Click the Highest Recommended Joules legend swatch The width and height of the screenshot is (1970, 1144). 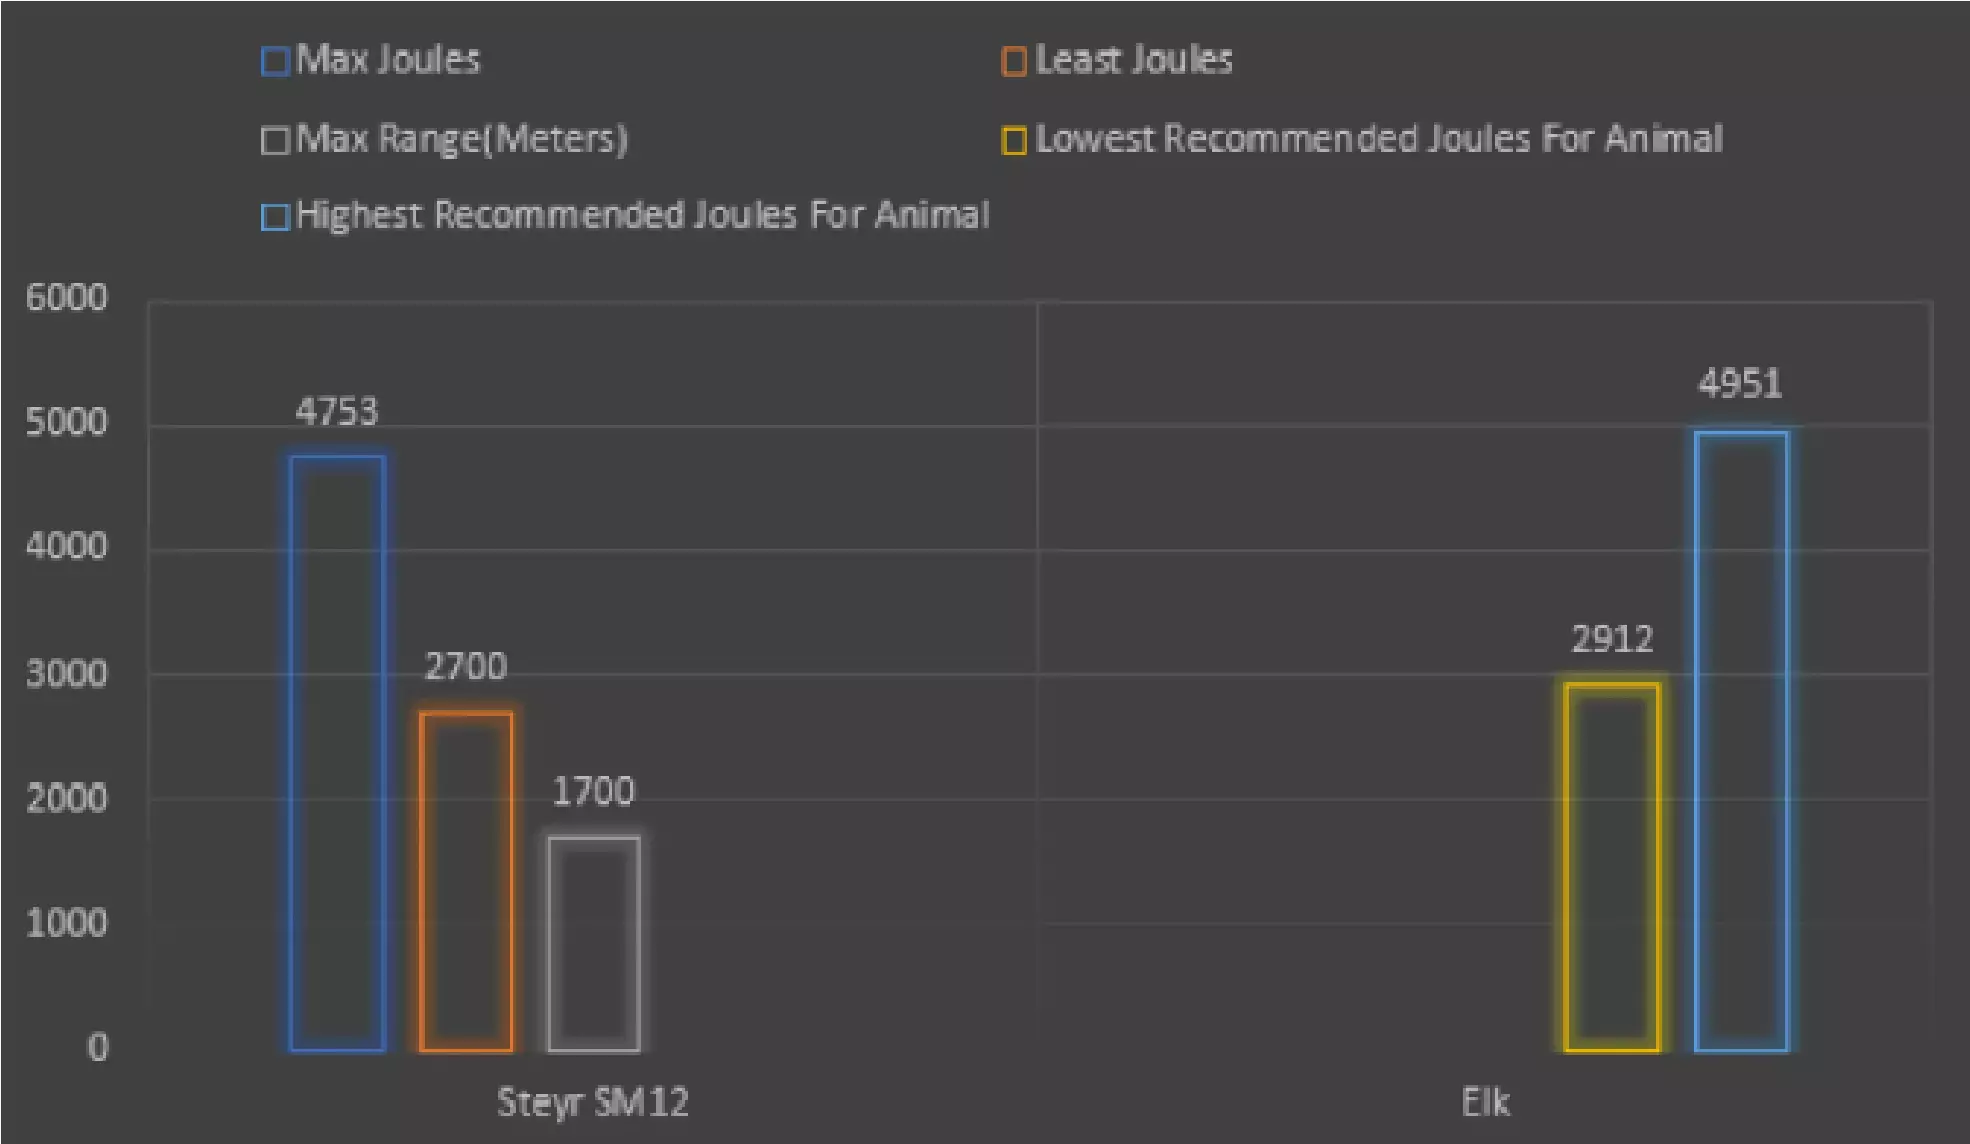[x=275, y=217]
